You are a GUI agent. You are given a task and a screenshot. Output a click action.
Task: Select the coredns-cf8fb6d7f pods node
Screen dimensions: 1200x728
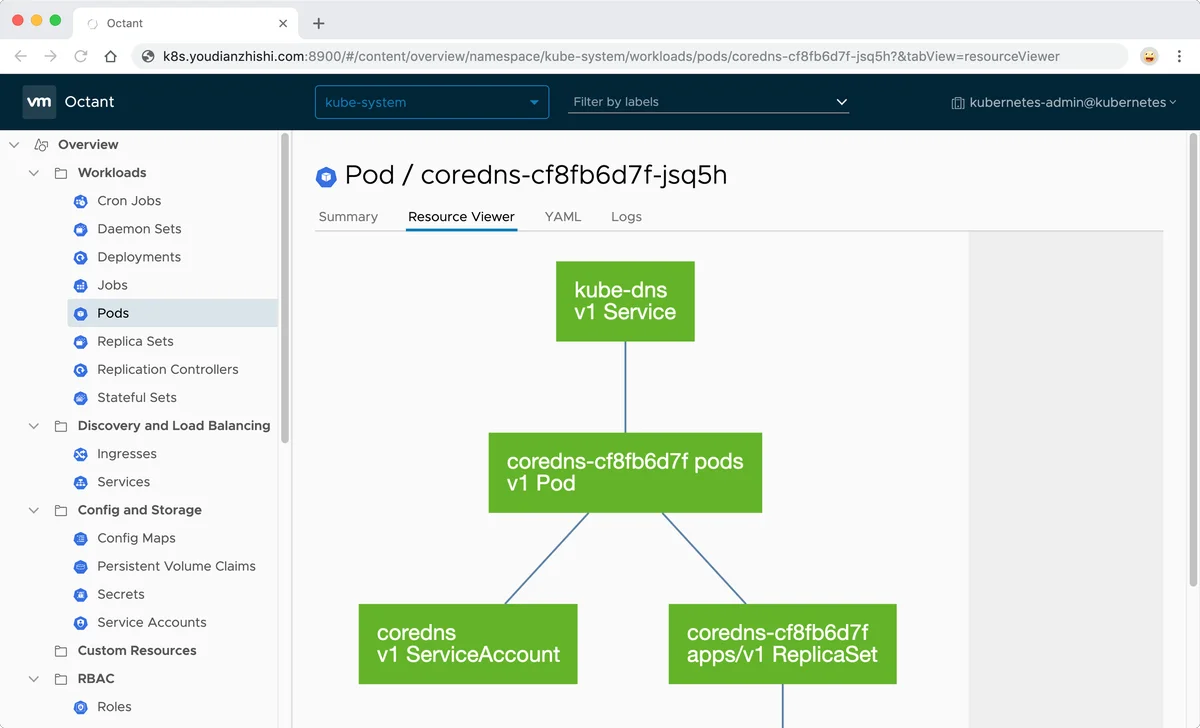point(625,473)
